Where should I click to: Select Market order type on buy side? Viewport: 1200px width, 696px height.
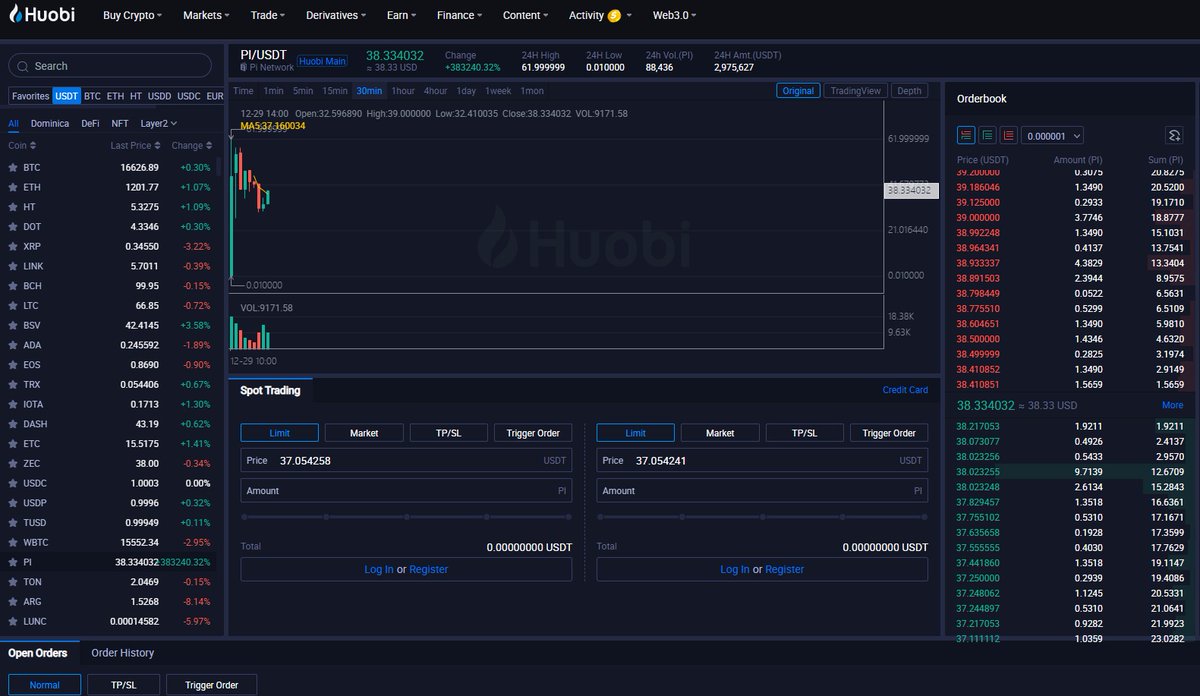tap(364, 433)
